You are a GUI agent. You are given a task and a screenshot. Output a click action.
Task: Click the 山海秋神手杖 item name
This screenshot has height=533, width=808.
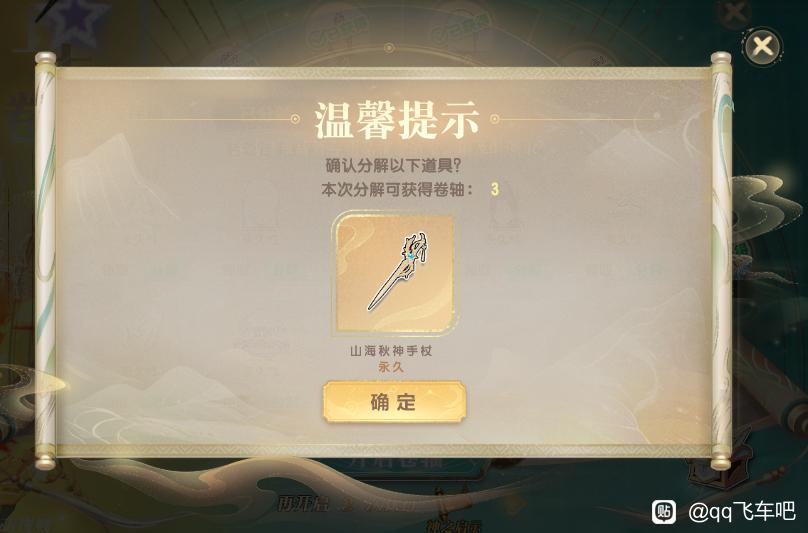coord(391,352)
